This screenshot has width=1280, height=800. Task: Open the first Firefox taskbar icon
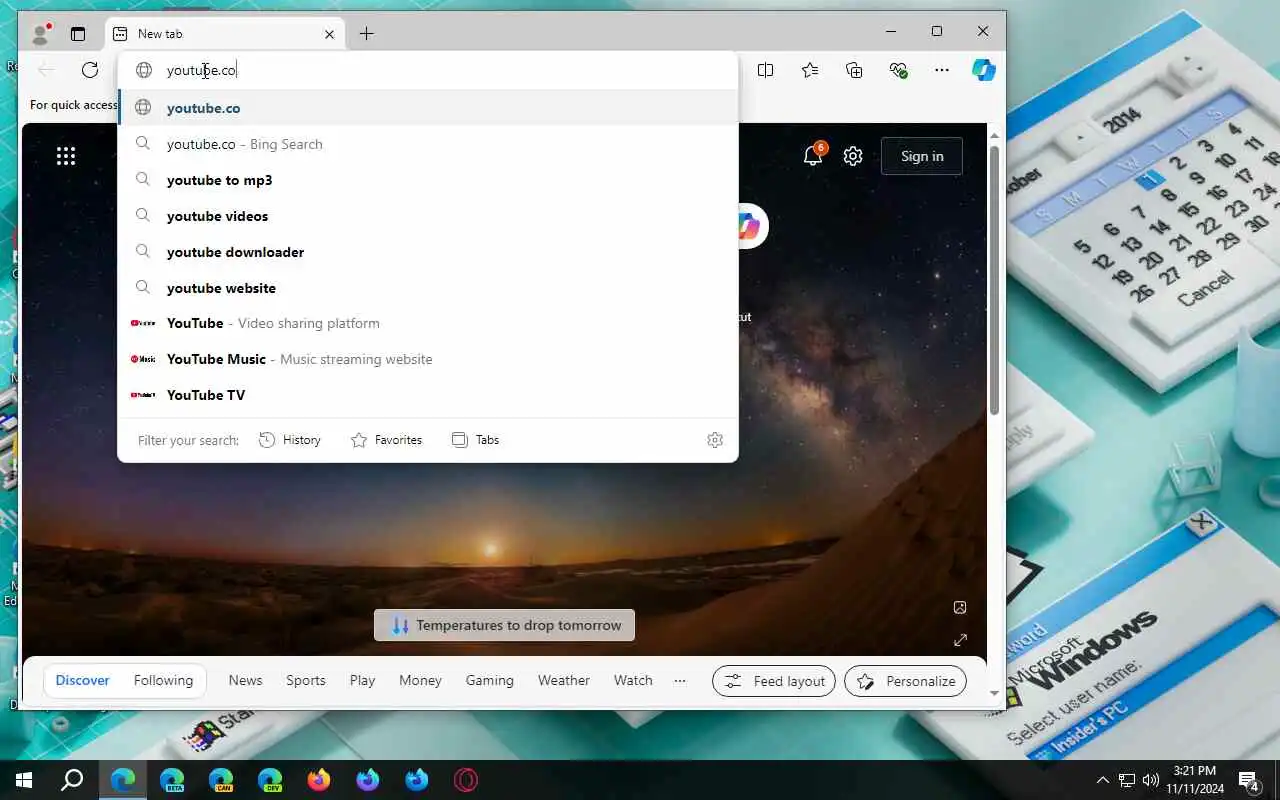click(319, 780)
